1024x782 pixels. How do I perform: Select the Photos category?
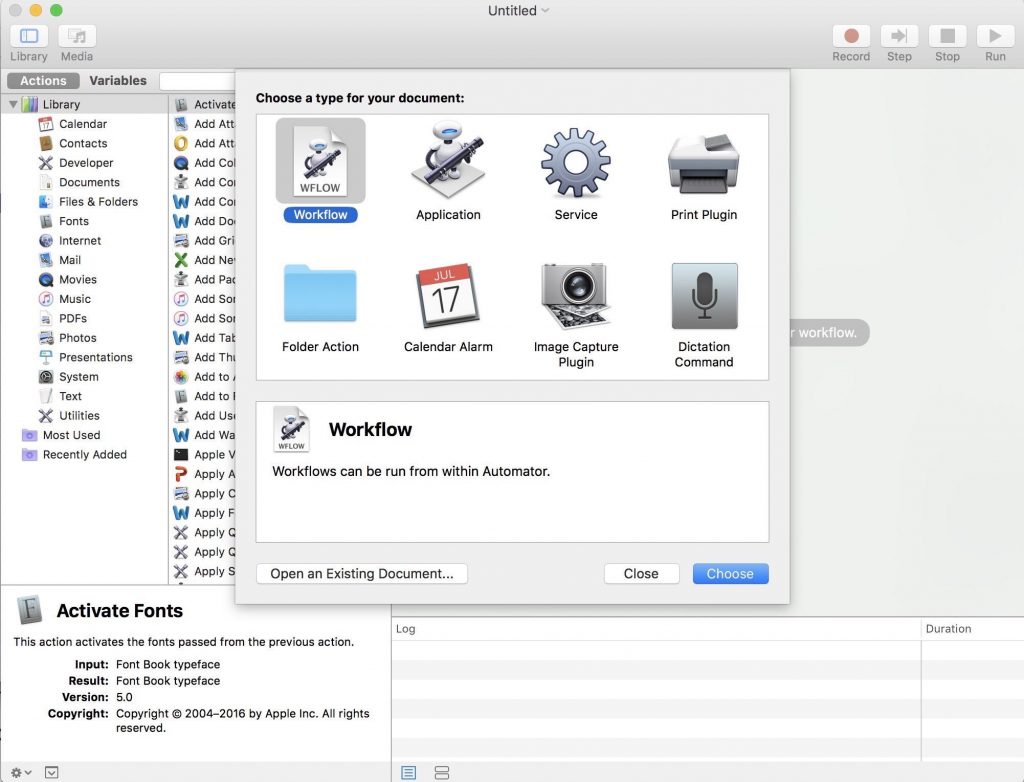coord(78,338)
